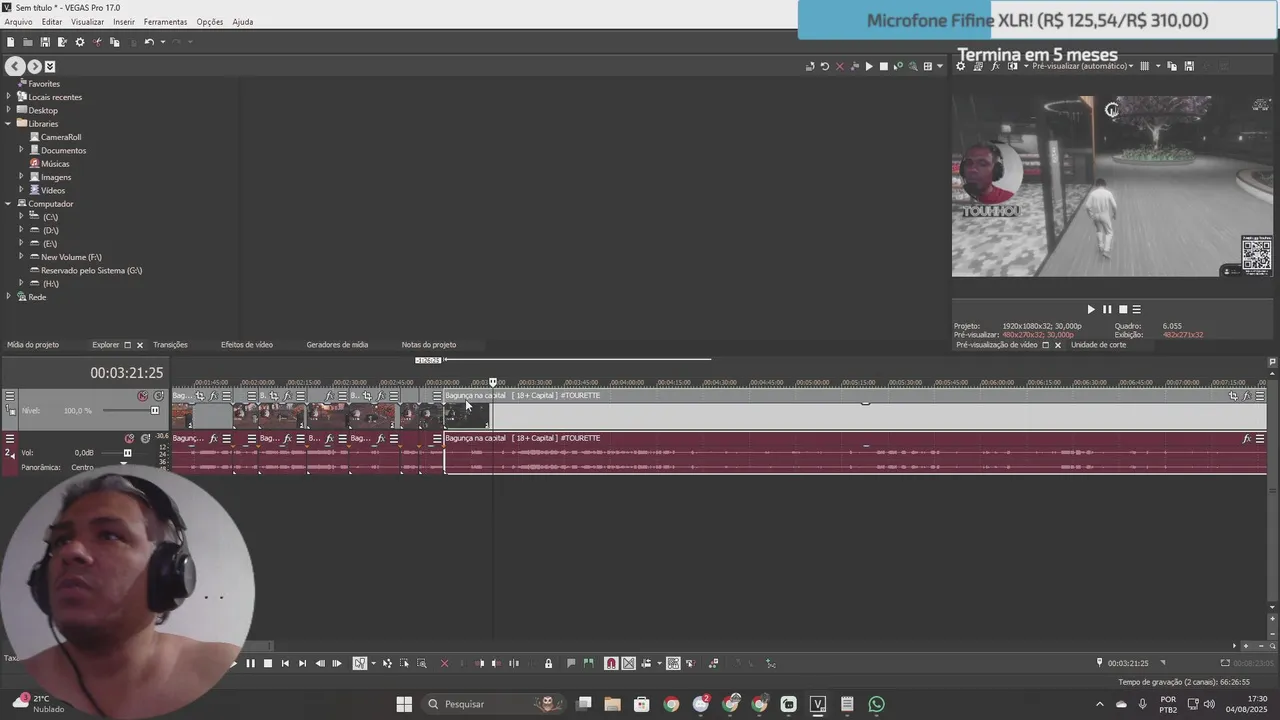1280x720 pixels.
Task: Open Explorer views dropdown arrow
Action: pos(939,67)
